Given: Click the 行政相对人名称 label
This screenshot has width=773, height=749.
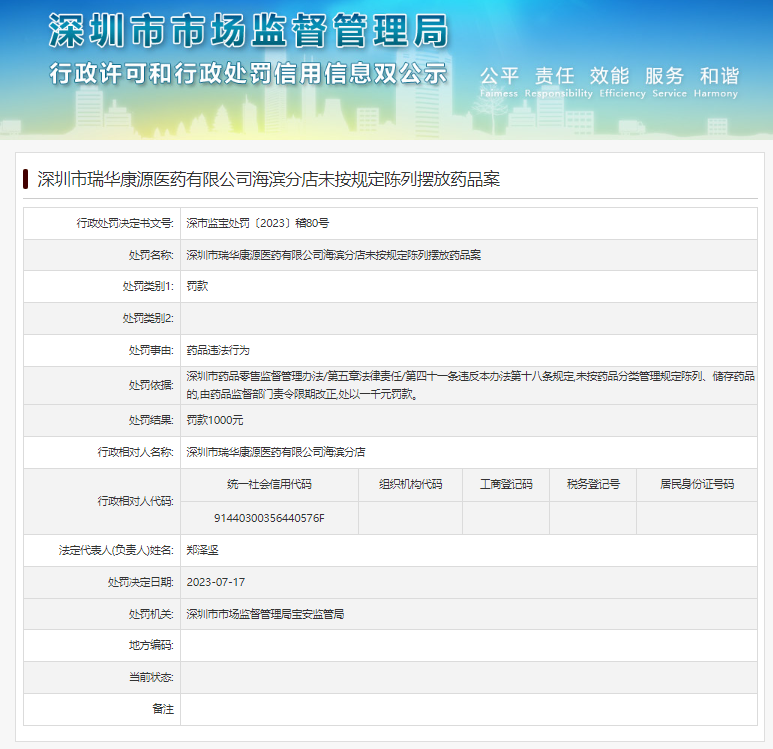Looking at the screenshot, I should (136, 452).
